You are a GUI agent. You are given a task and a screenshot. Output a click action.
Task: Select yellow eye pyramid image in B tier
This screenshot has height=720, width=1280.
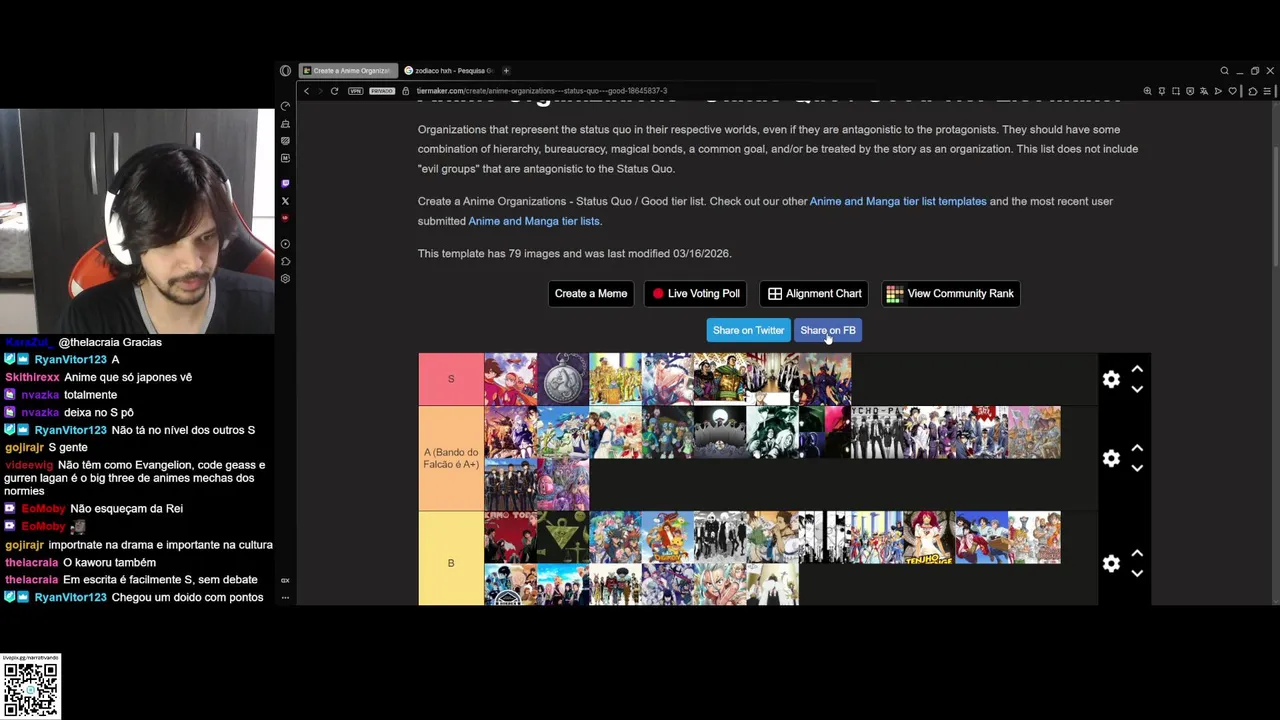pyautogui.click(x=563, y=538)
